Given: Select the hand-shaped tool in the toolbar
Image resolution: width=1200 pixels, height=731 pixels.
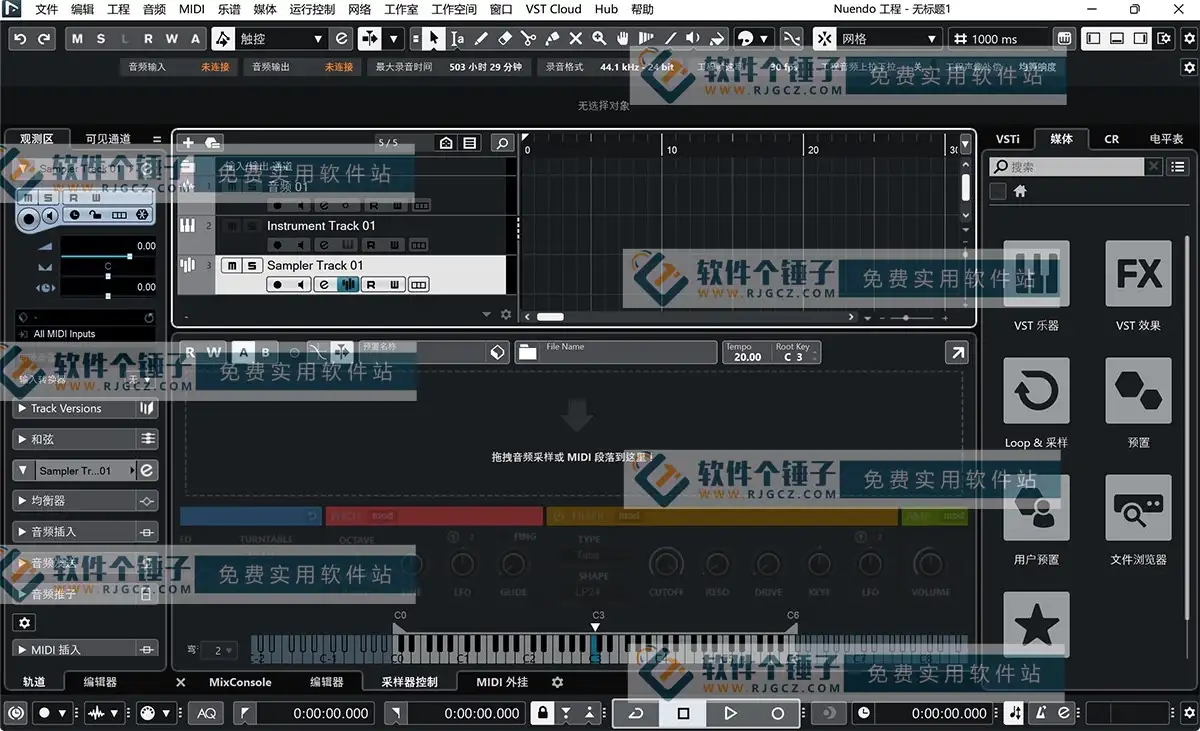Looking at the screenshot, I should coord(623,39).
